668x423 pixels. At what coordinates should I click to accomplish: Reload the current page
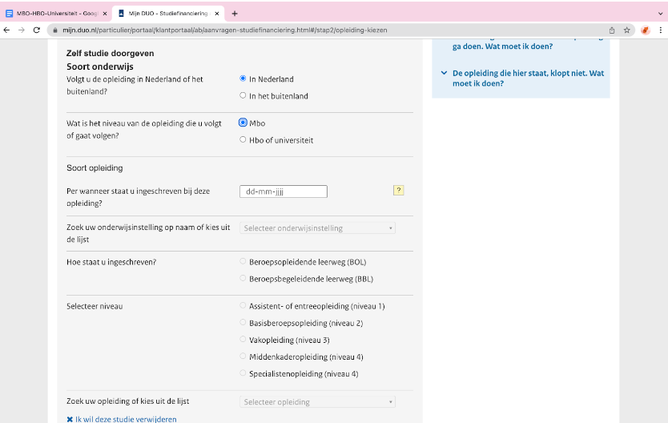(x=37, y=30)
